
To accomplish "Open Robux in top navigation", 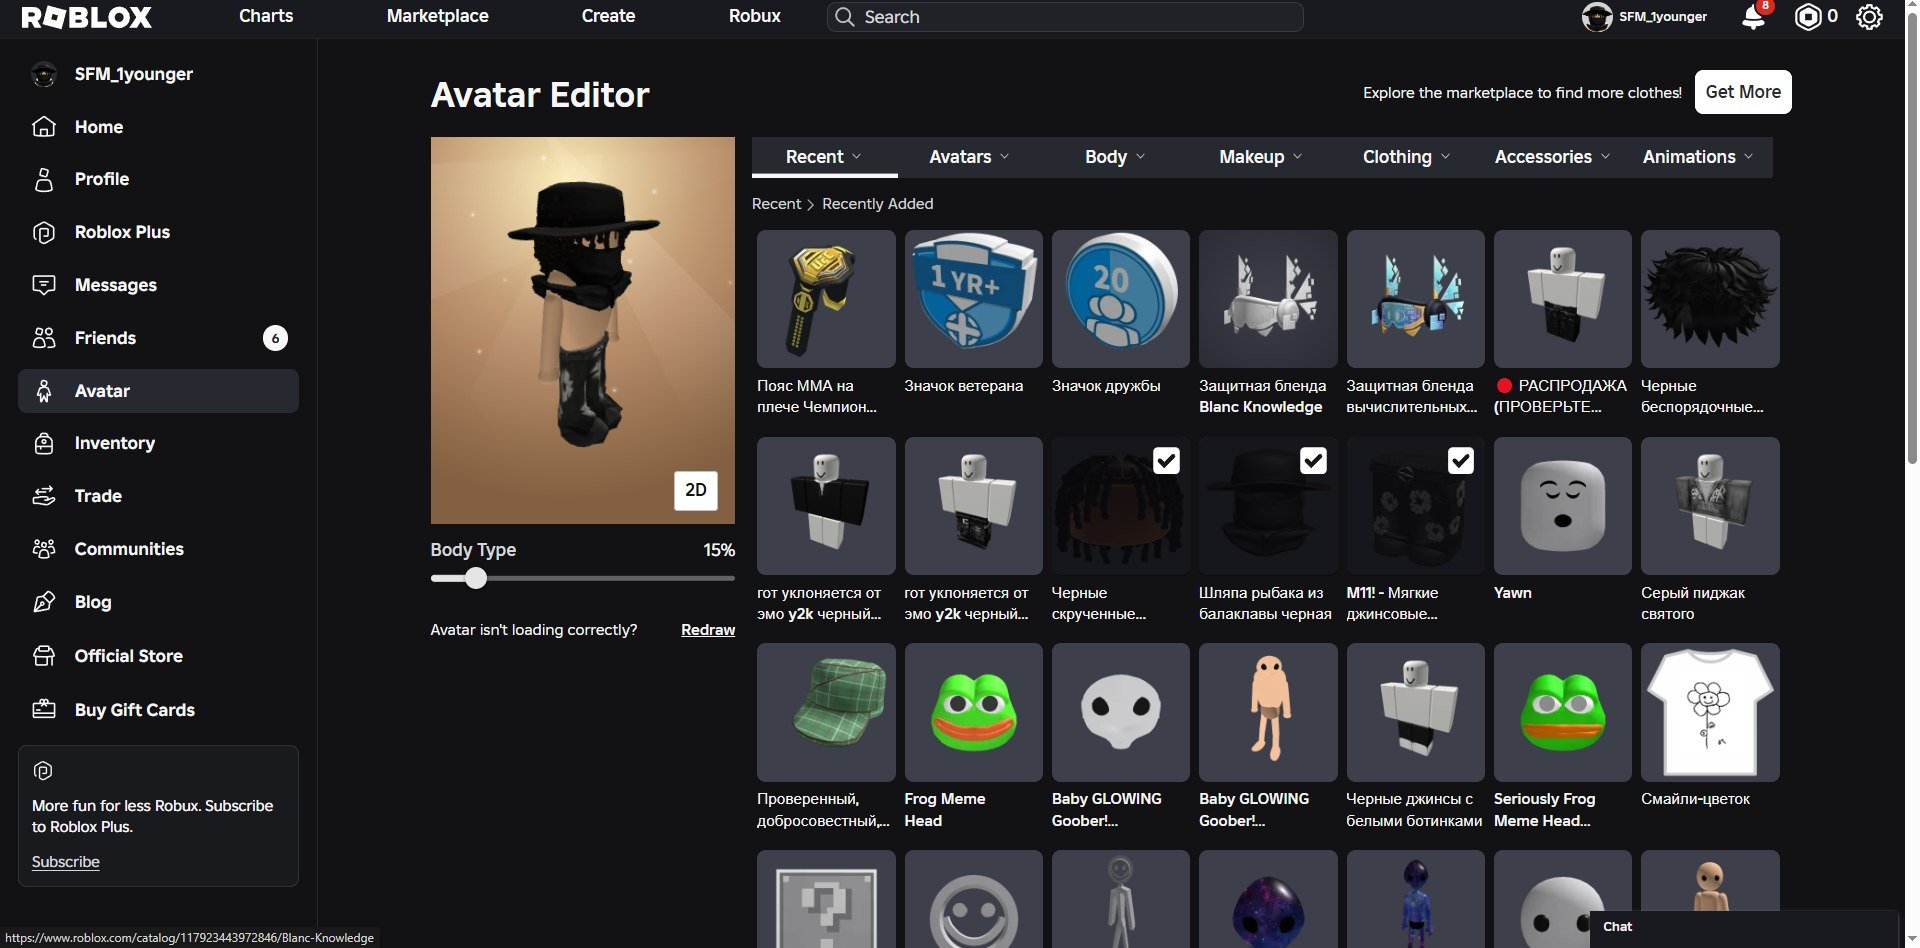I will point(754,16).
